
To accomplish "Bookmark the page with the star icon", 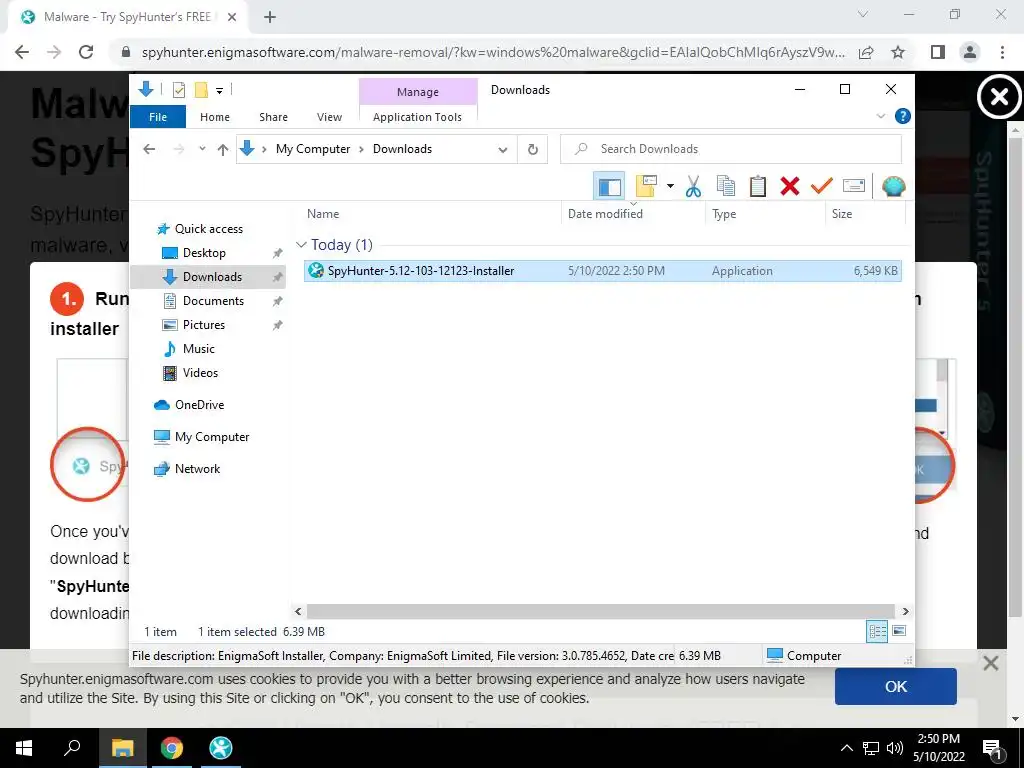I will pyautogui.click(x=898, y=52).
